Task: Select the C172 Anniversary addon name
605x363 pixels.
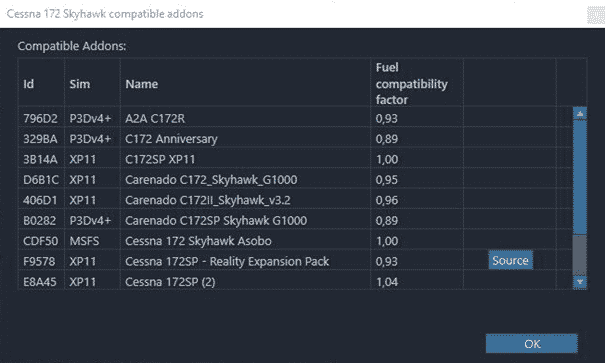Action: coord(171,139)
